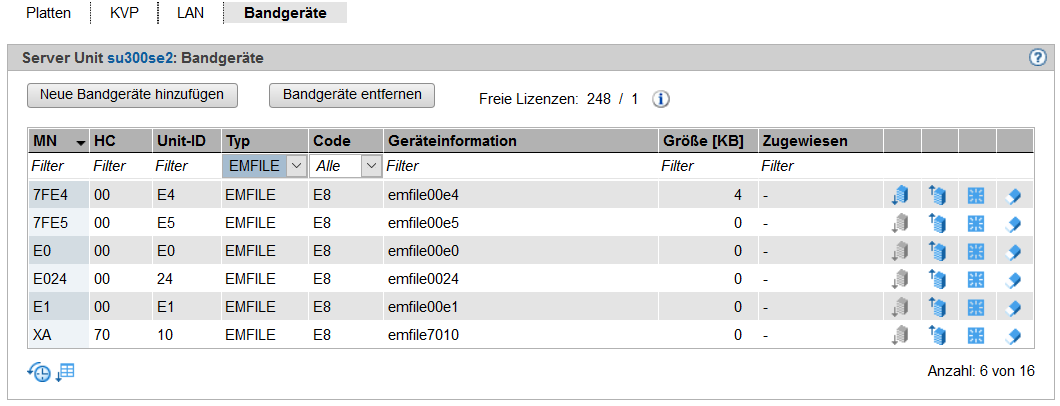This screenshot has height=406, width=1060.
Task: Click eraser icon for emfile00e1
Action: [1013, 307]
